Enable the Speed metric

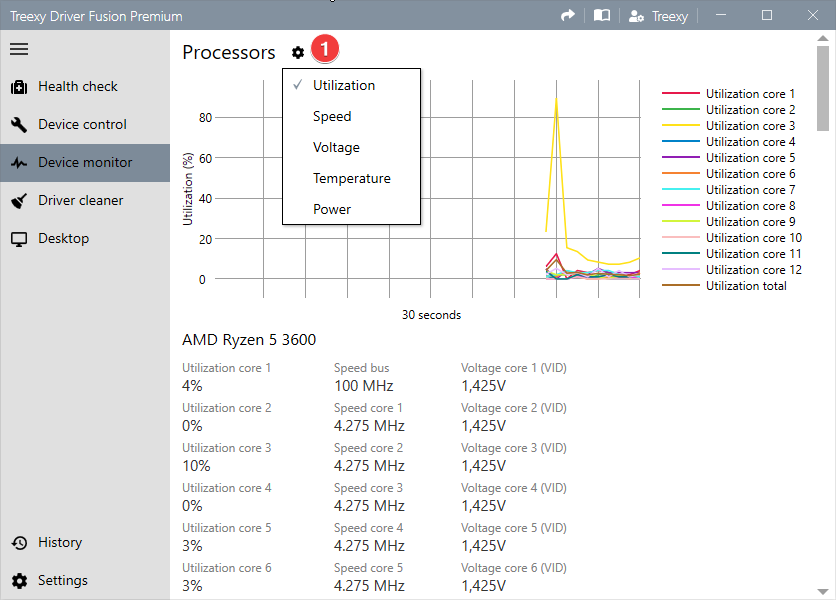(x=330, y=116)
